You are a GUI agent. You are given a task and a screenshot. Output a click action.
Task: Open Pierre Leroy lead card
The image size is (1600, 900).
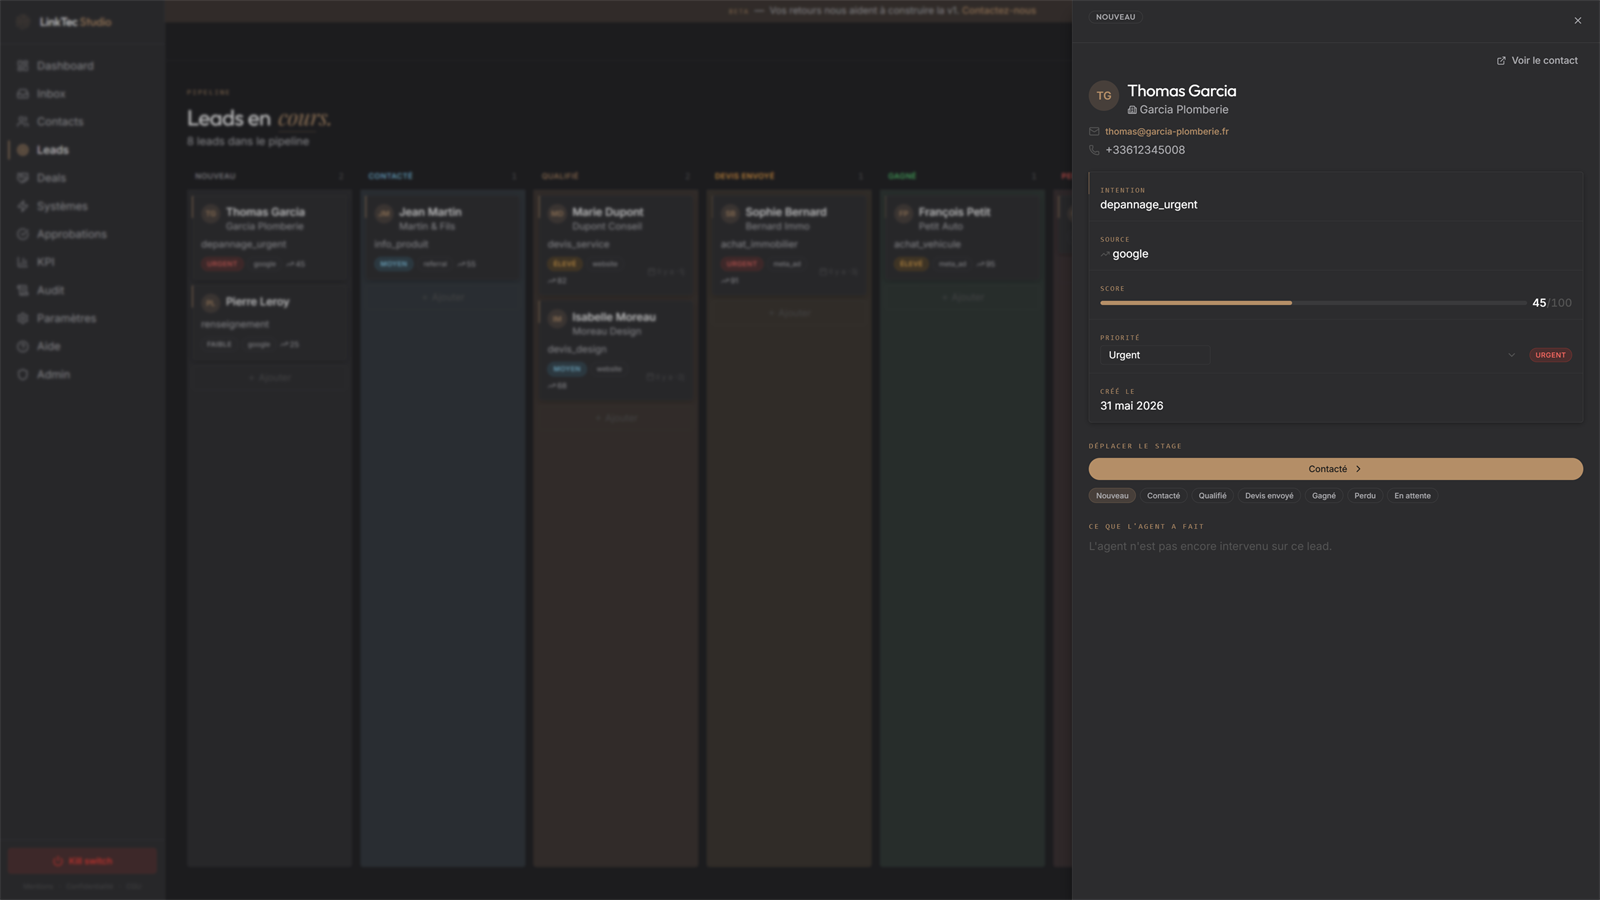coord(270,322)
